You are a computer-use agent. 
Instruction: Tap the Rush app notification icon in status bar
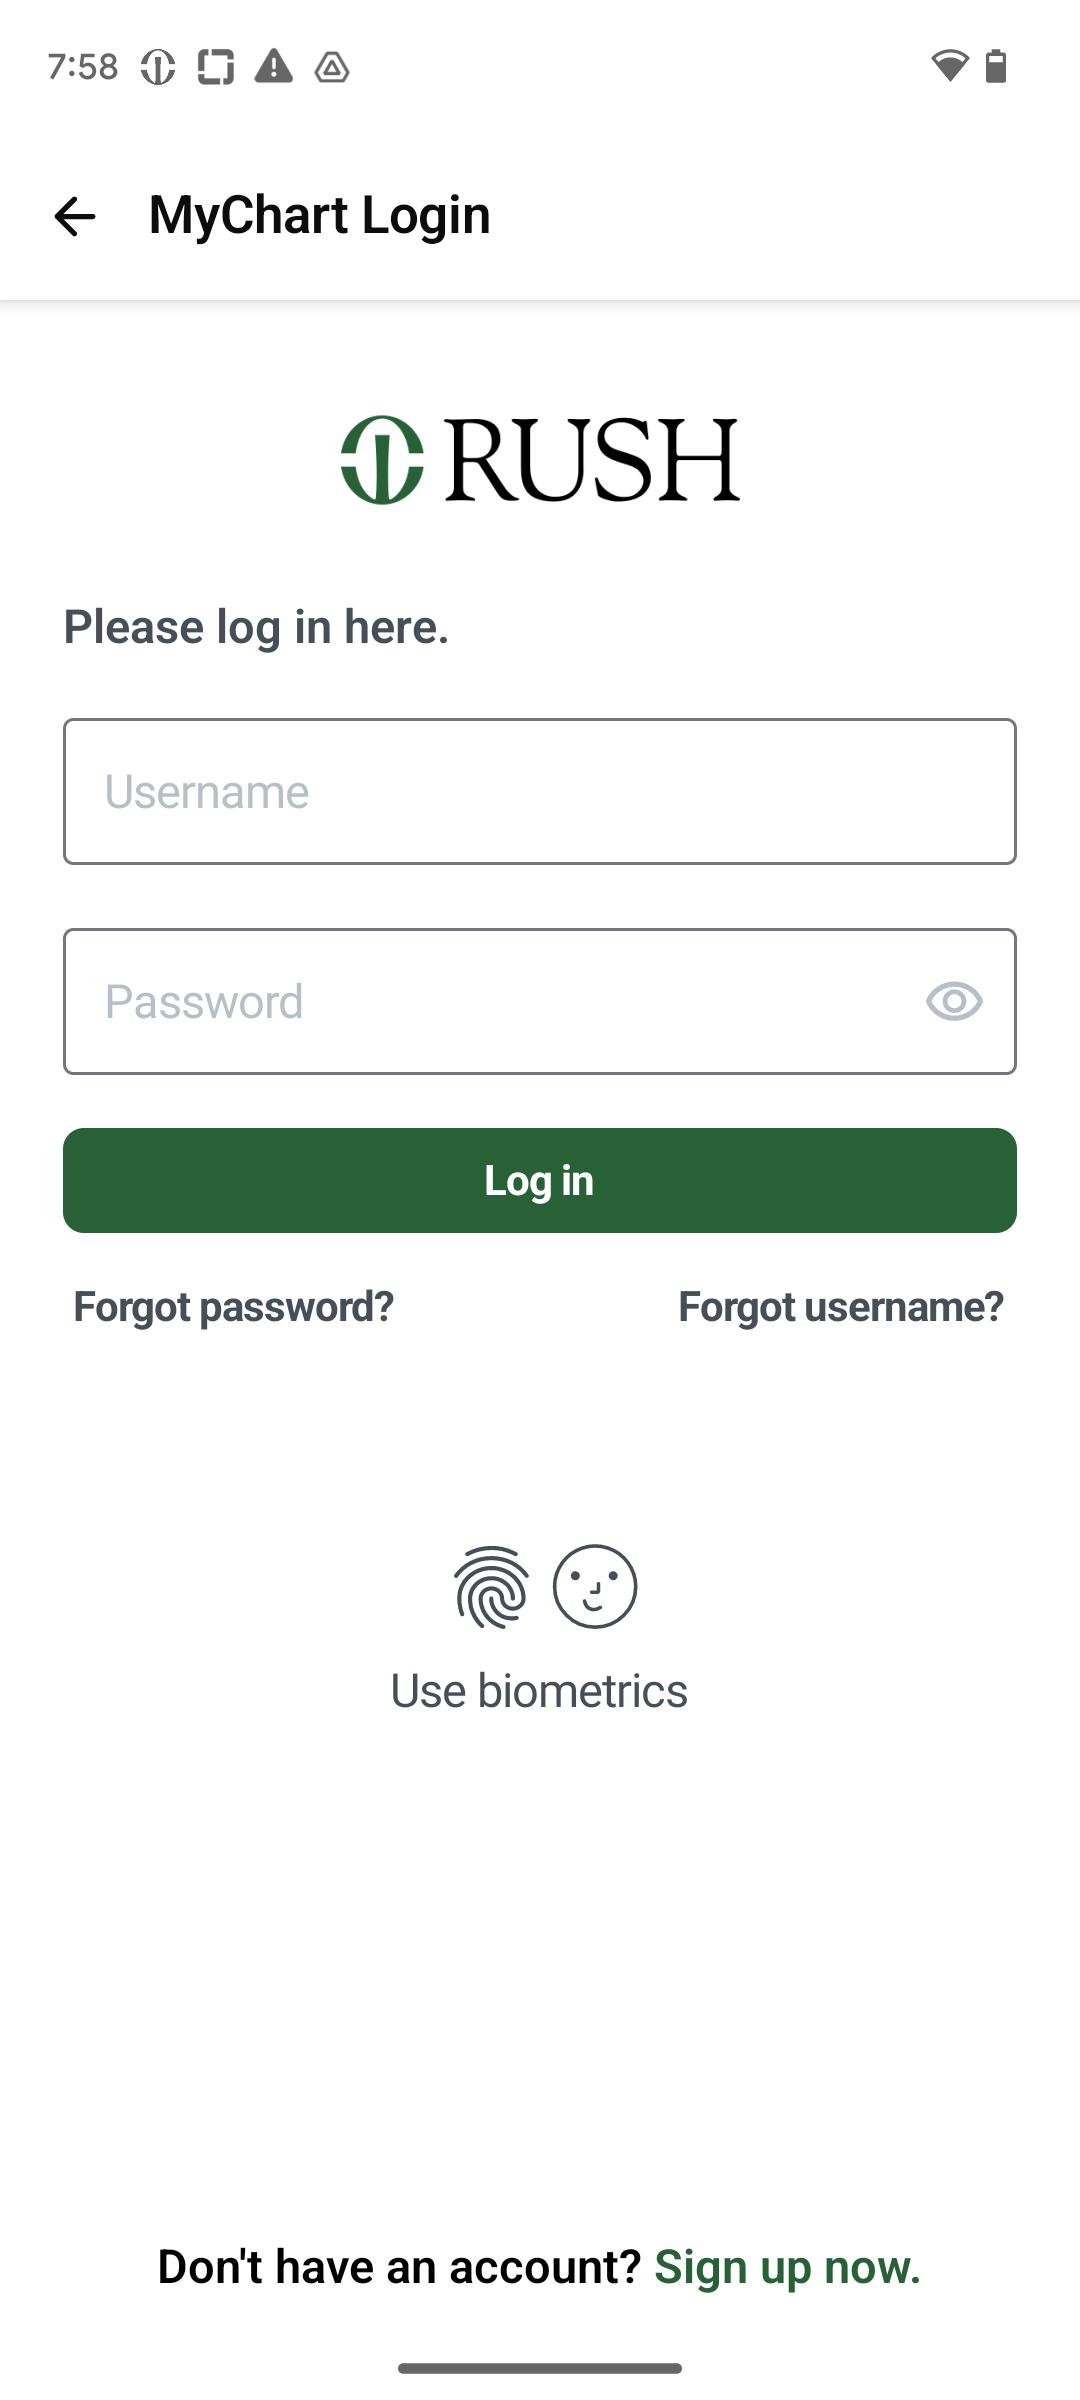(158, 67)
